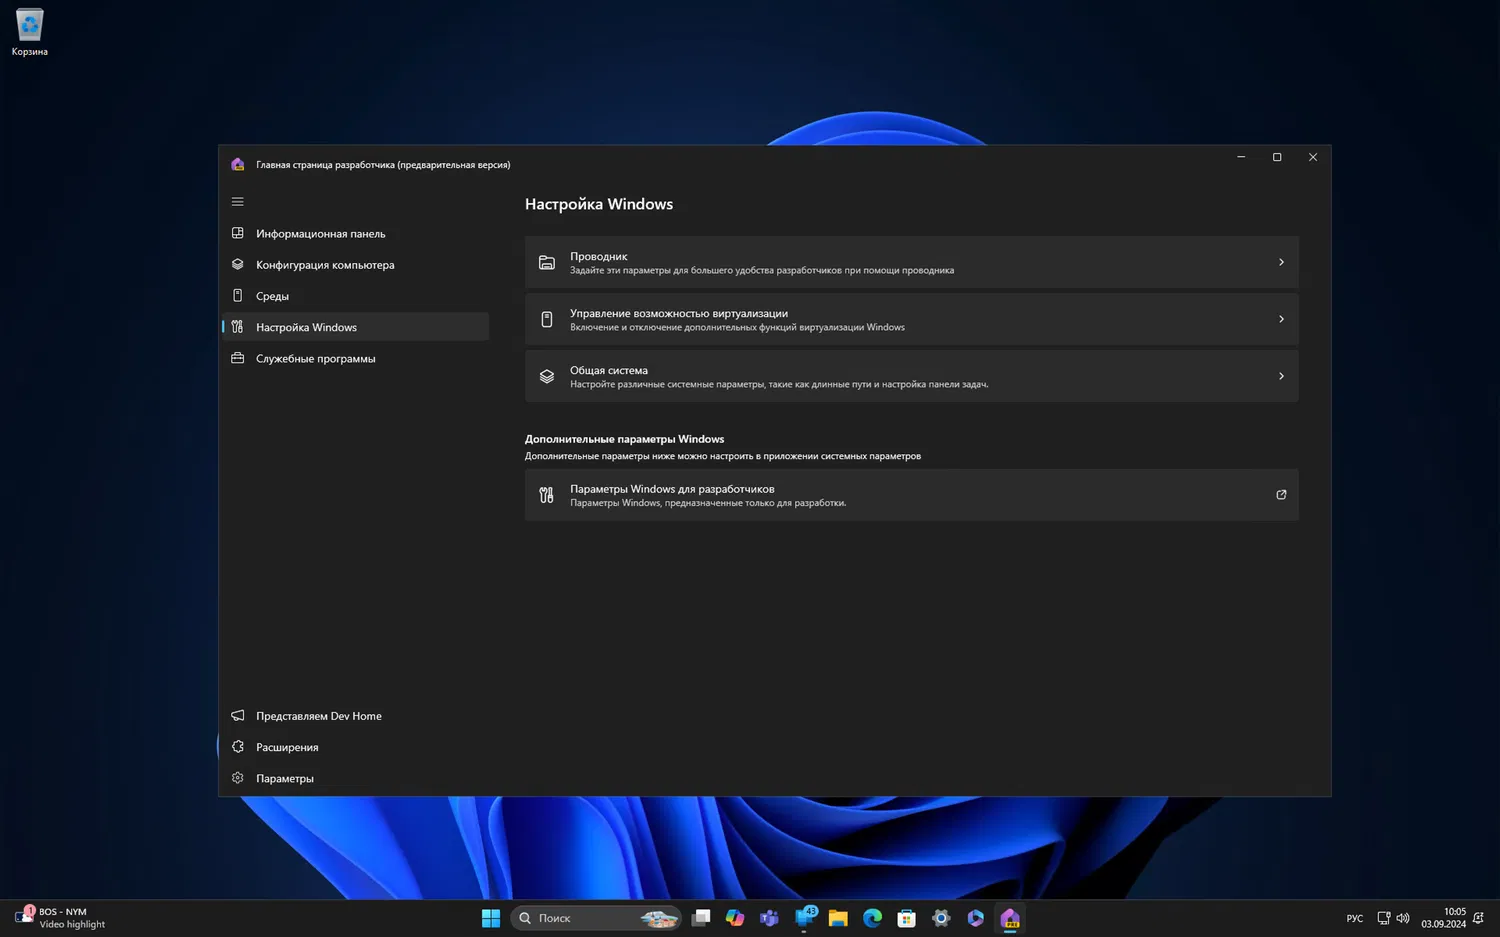This screenshot has width=1500, height=937.
Task: Click the Проводник folder icon
Action: pos(547,262)
